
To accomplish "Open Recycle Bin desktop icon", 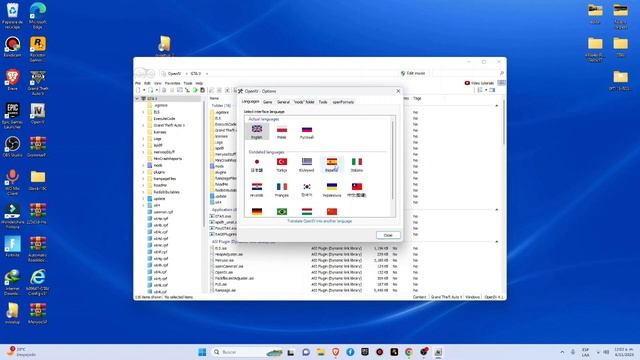I will tap(13, 16).
